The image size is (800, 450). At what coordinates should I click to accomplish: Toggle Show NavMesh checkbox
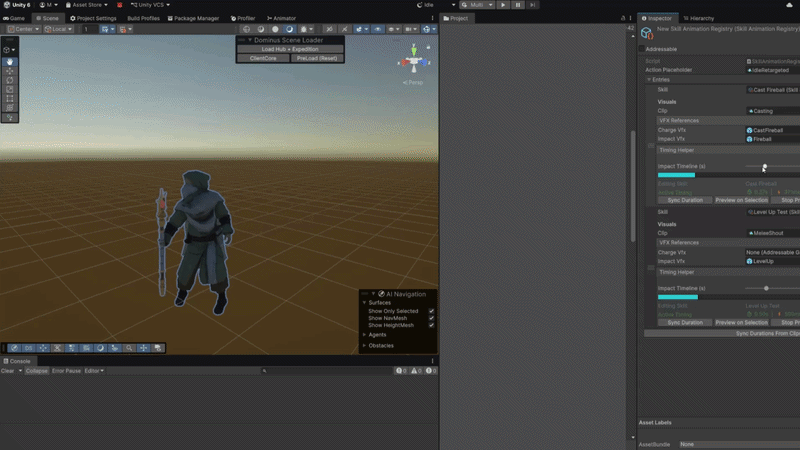coord(431,318)
